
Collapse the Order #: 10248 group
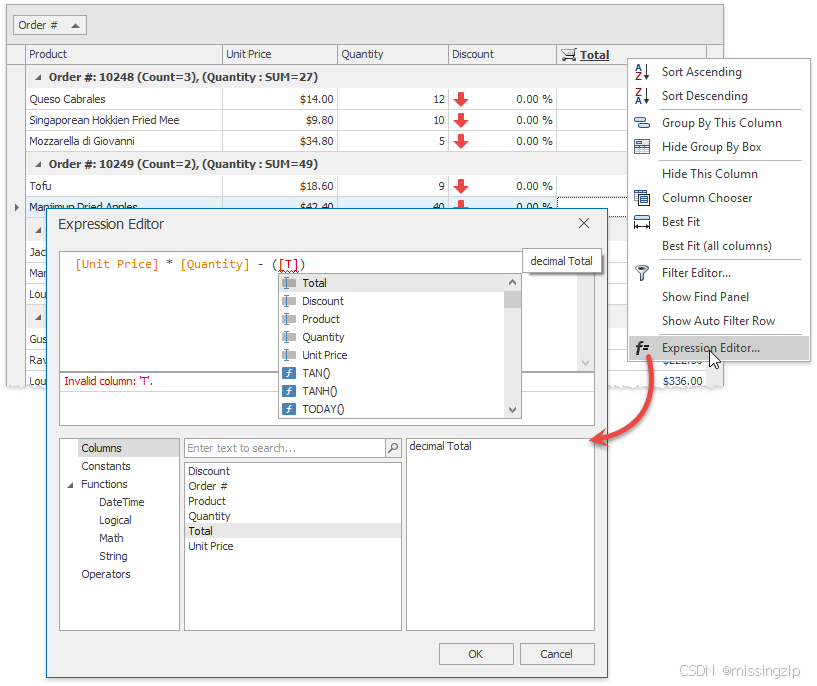38,77
